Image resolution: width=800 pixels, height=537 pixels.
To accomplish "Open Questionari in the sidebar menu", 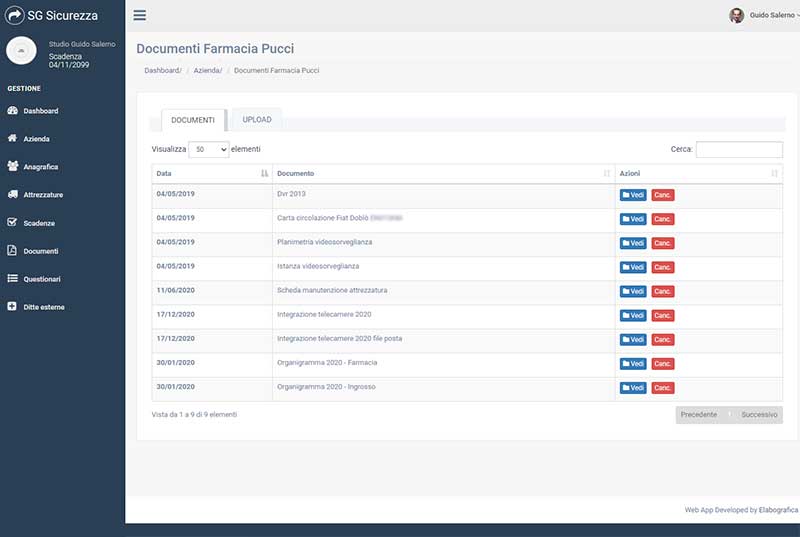I will point(42,279).
